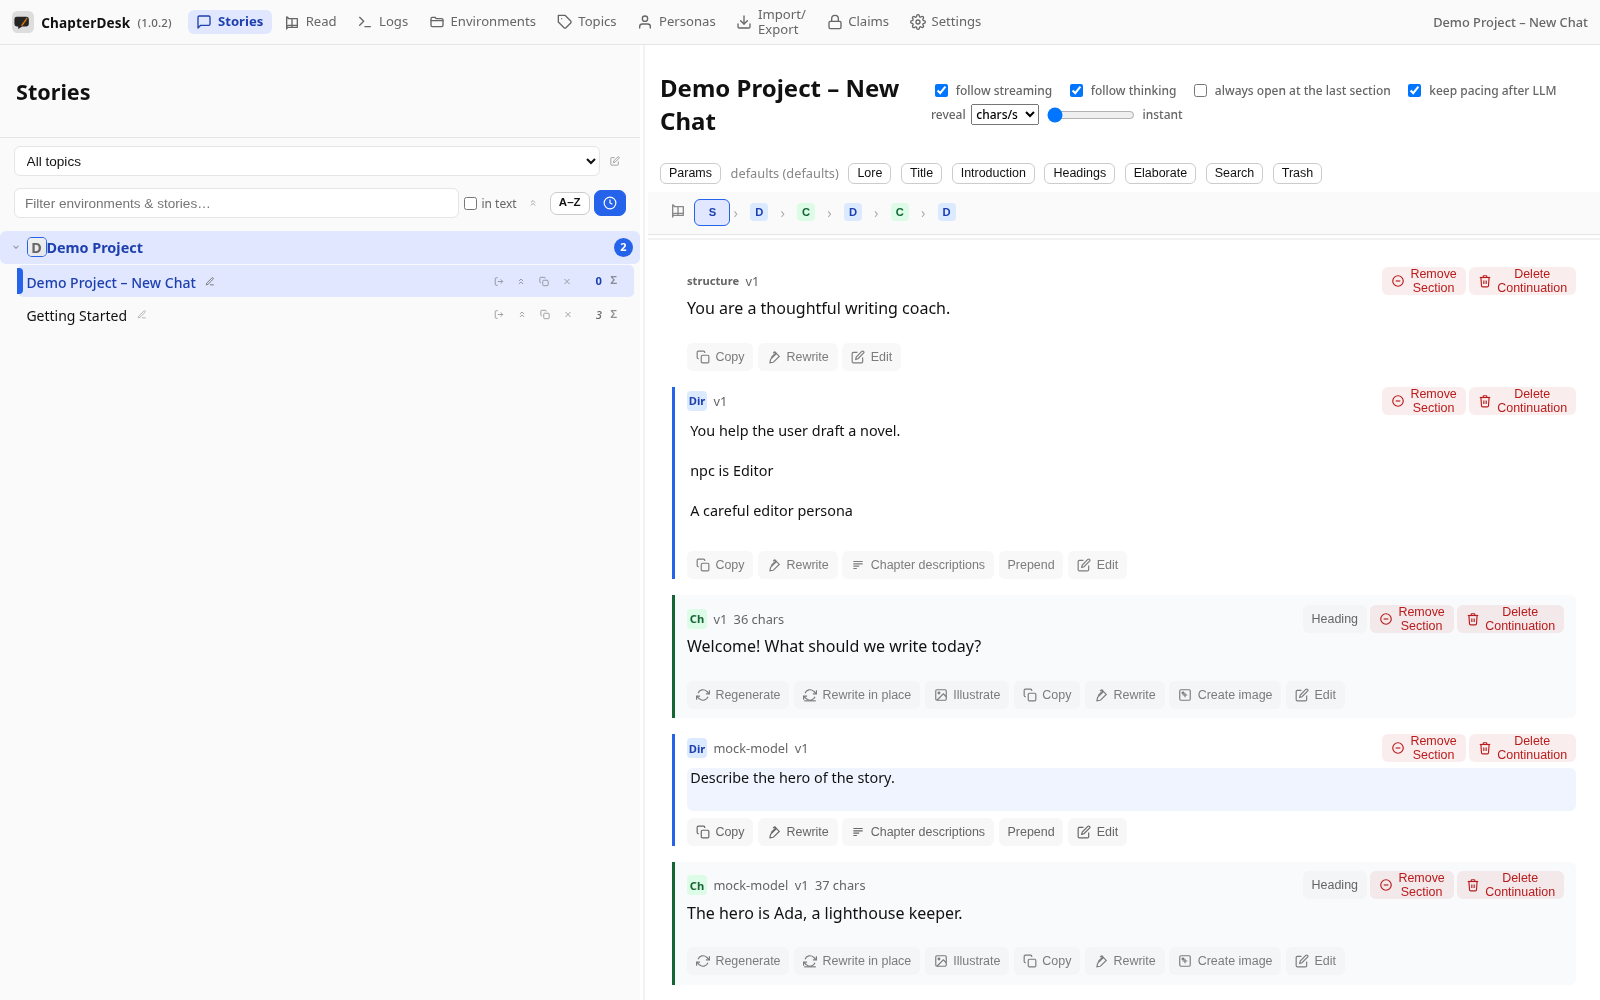This screenshot has width=1600, height=1000.
Task: Click duplicate icon on Getting Started row
Action: [x=545, y=315]
